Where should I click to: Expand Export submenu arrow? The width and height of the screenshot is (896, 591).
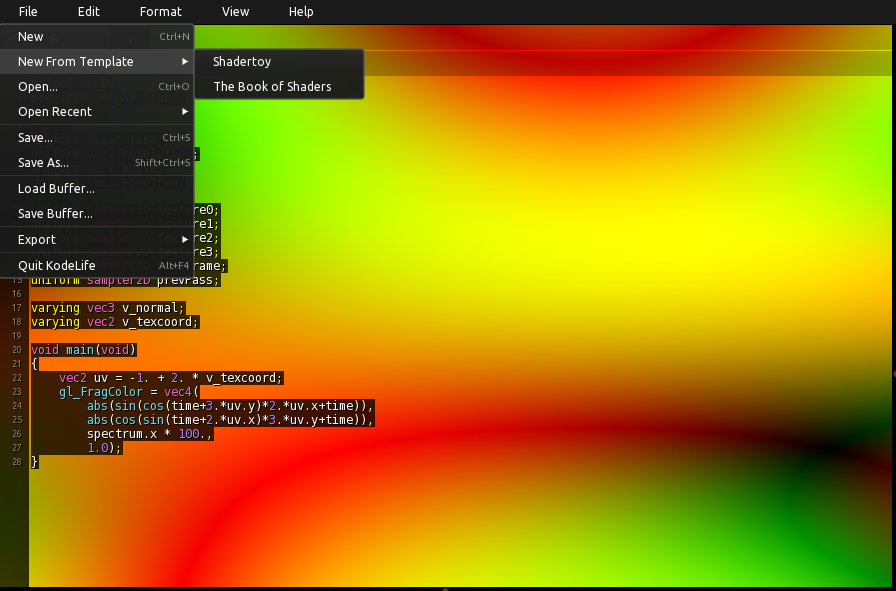[x=185, y=239]
